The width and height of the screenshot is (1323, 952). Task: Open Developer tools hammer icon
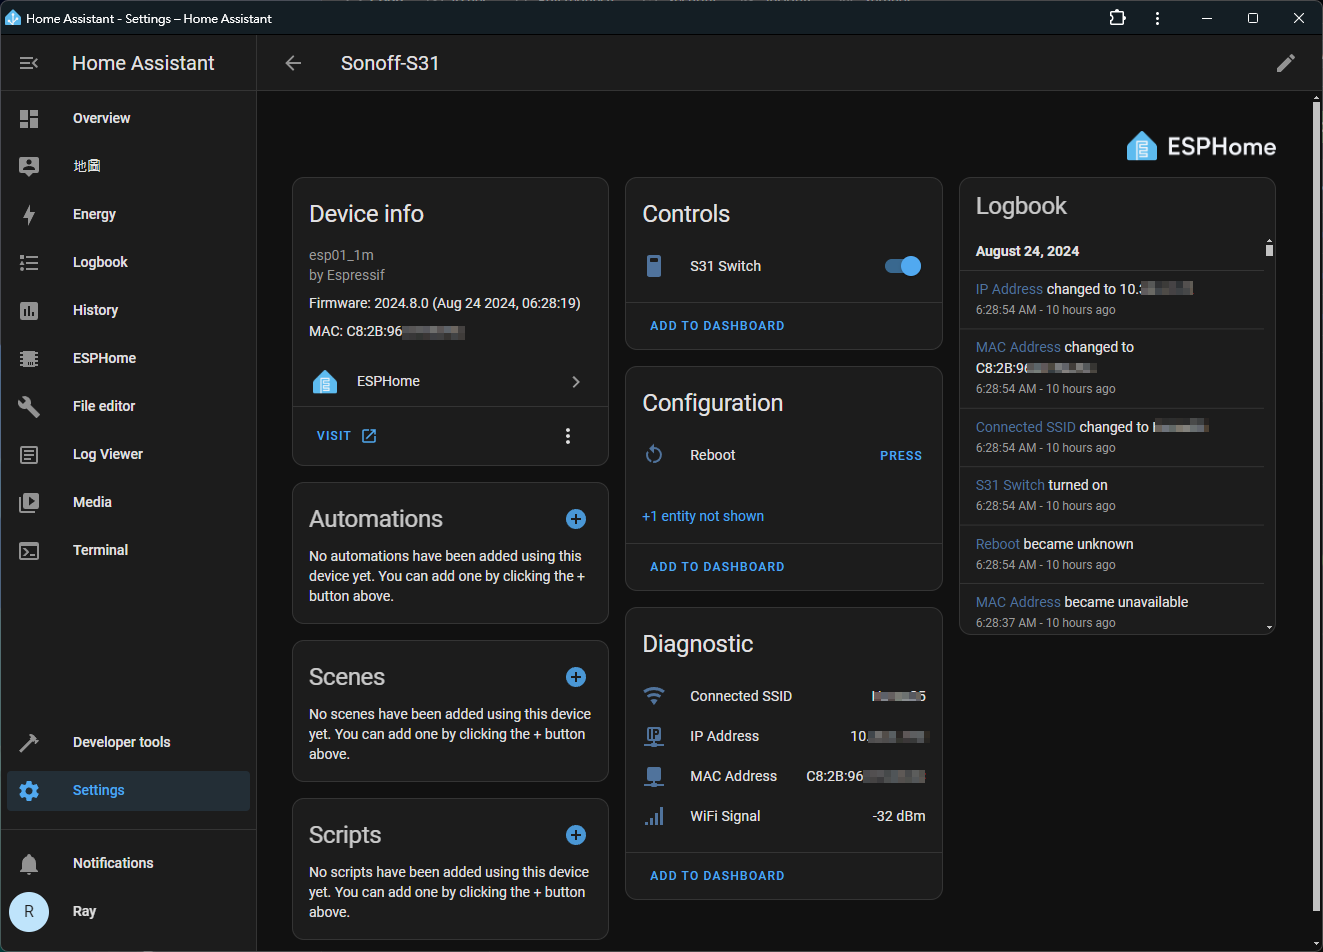point(29,742)
